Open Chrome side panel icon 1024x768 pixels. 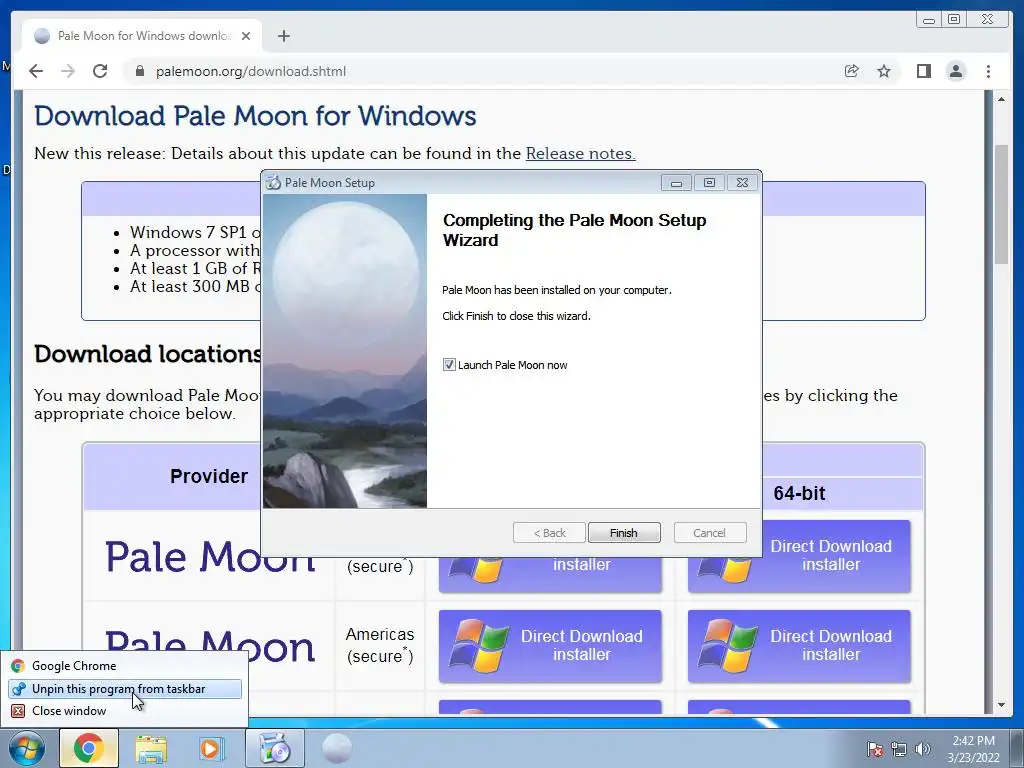tap(923, 71)
